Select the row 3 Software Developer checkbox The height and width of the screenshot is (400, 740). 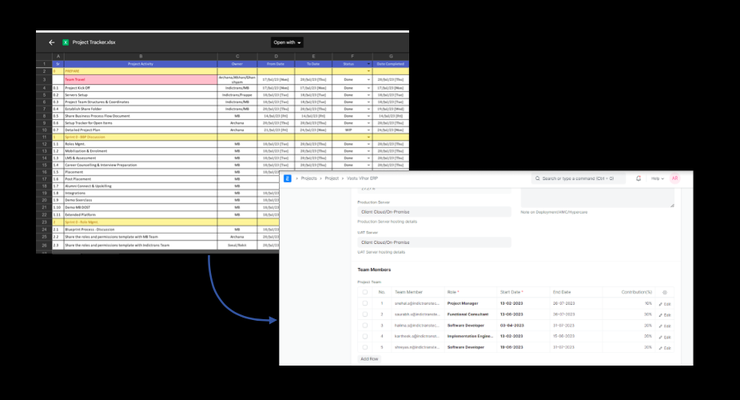[x=364, y=325]
